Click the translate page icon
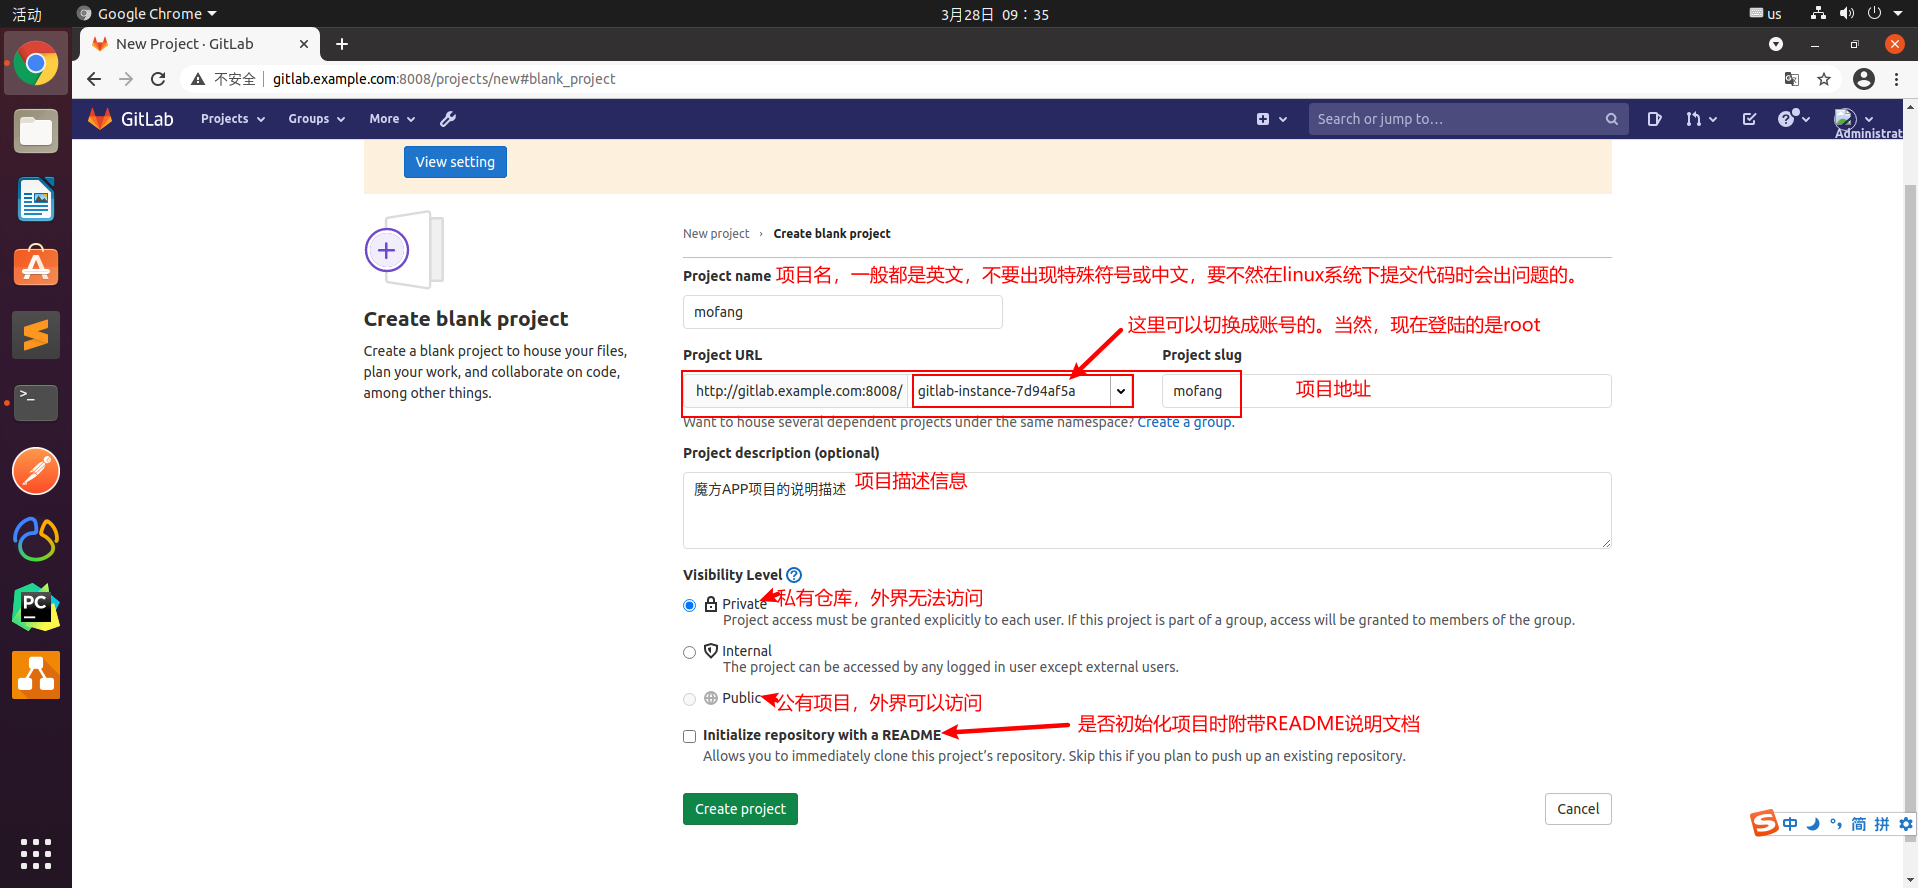This screenshot has height=888, width=1918. [1791, 79]
